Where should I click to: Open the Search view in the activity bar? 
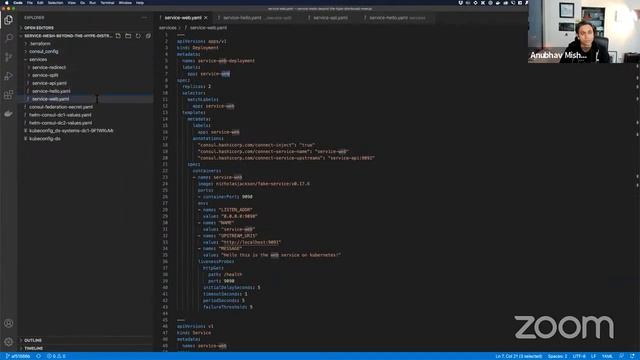point(8,38)
